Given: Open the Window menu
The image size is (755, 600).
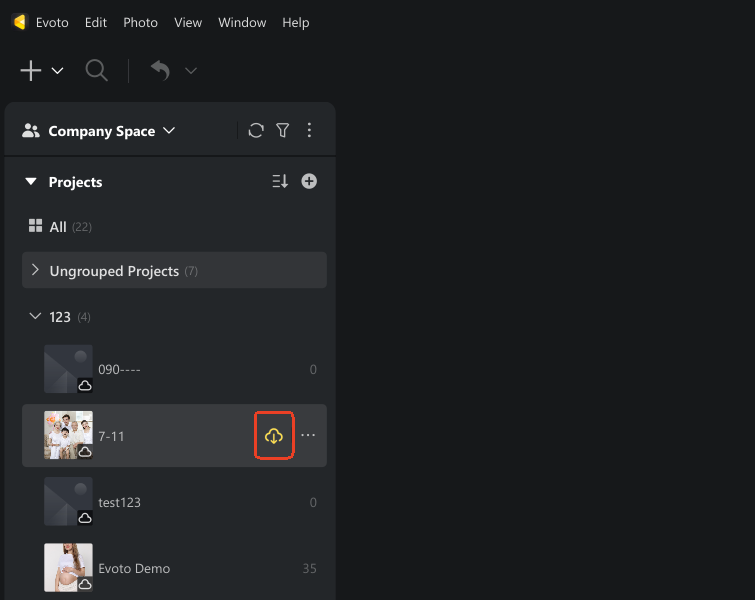Looking at the screenshot, I should click(x=242, y=23).
